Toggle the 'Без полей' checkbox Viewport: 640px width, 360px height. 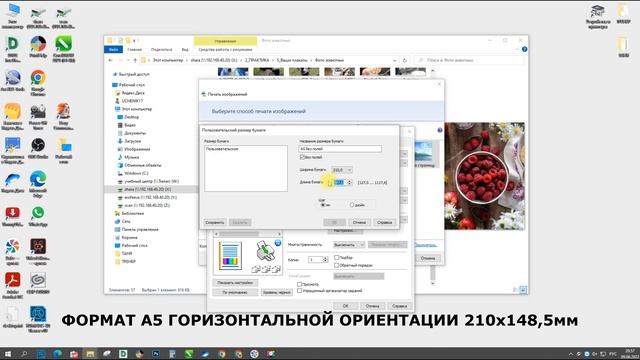(x=302, y=157)
